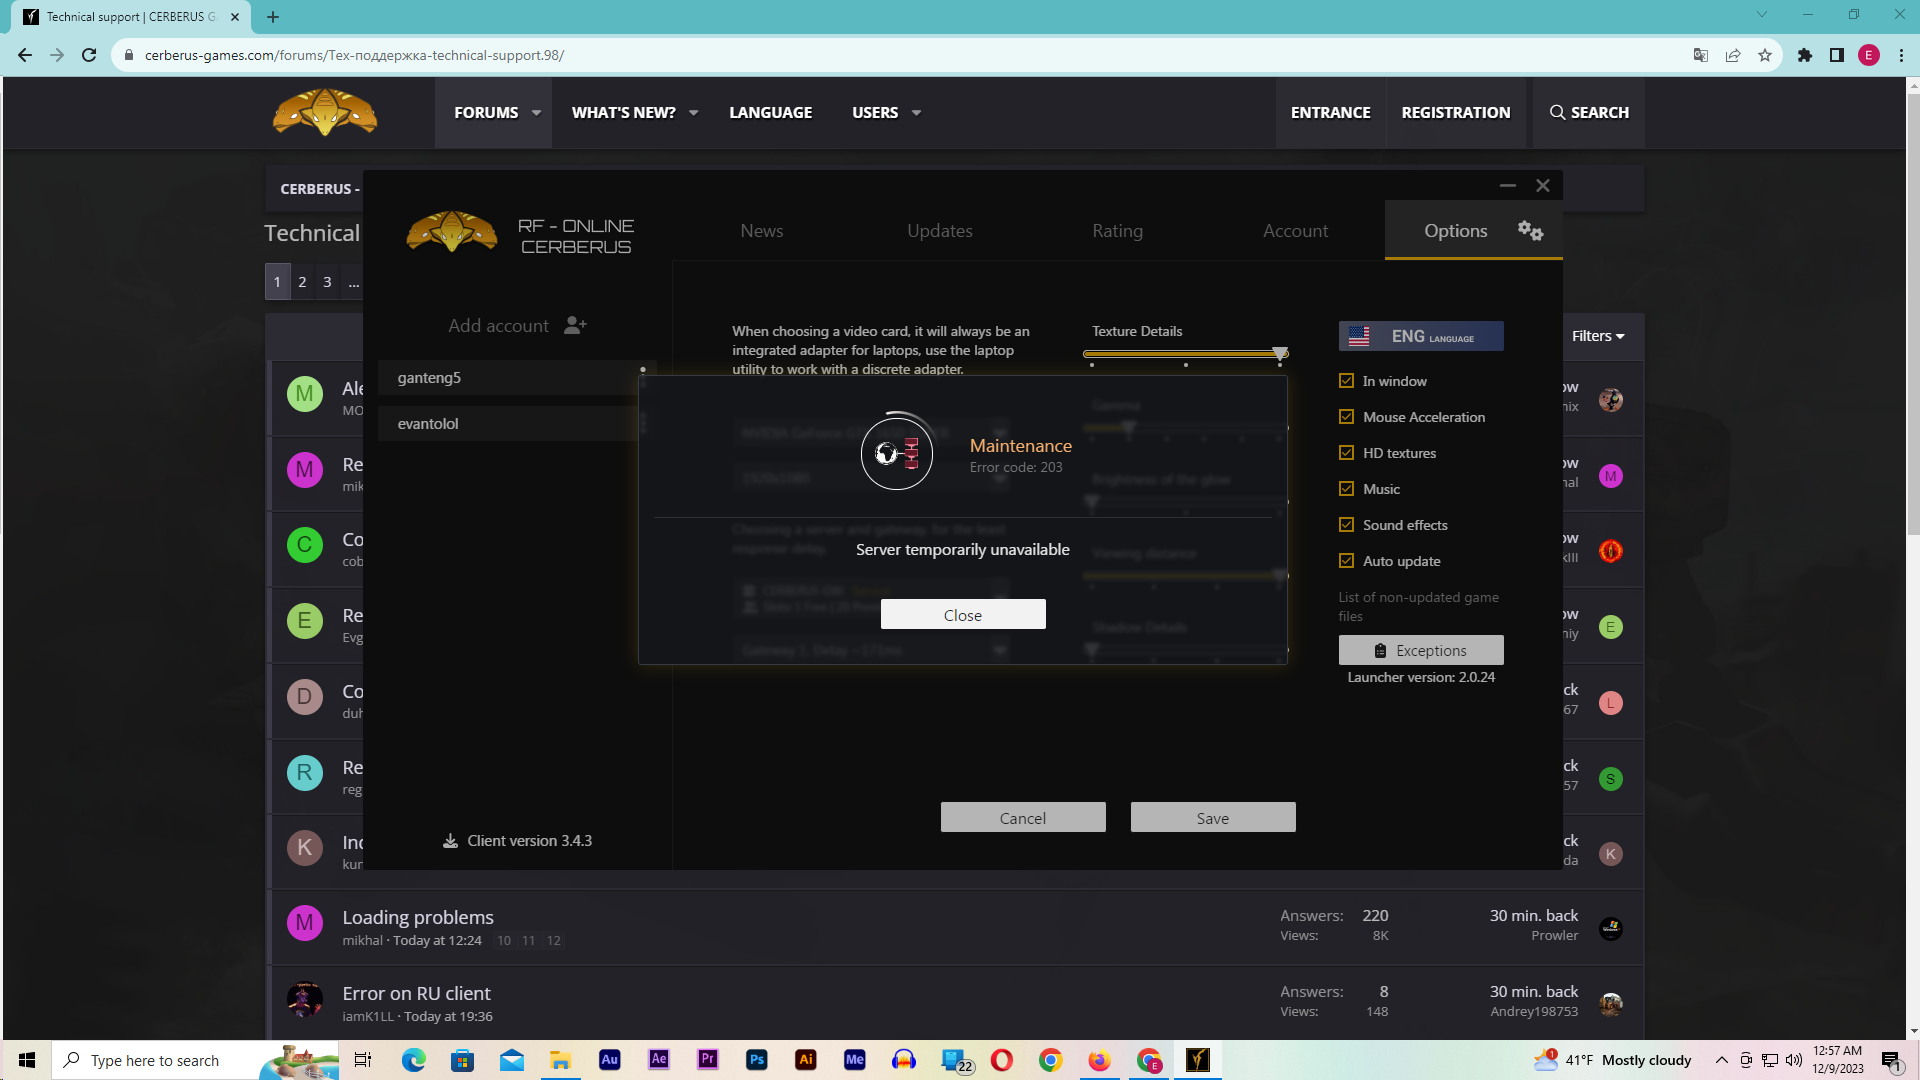Click LANGUAGE in forum navigation
Screen dimensions: 1920x1080
click(x=770, y=113)
